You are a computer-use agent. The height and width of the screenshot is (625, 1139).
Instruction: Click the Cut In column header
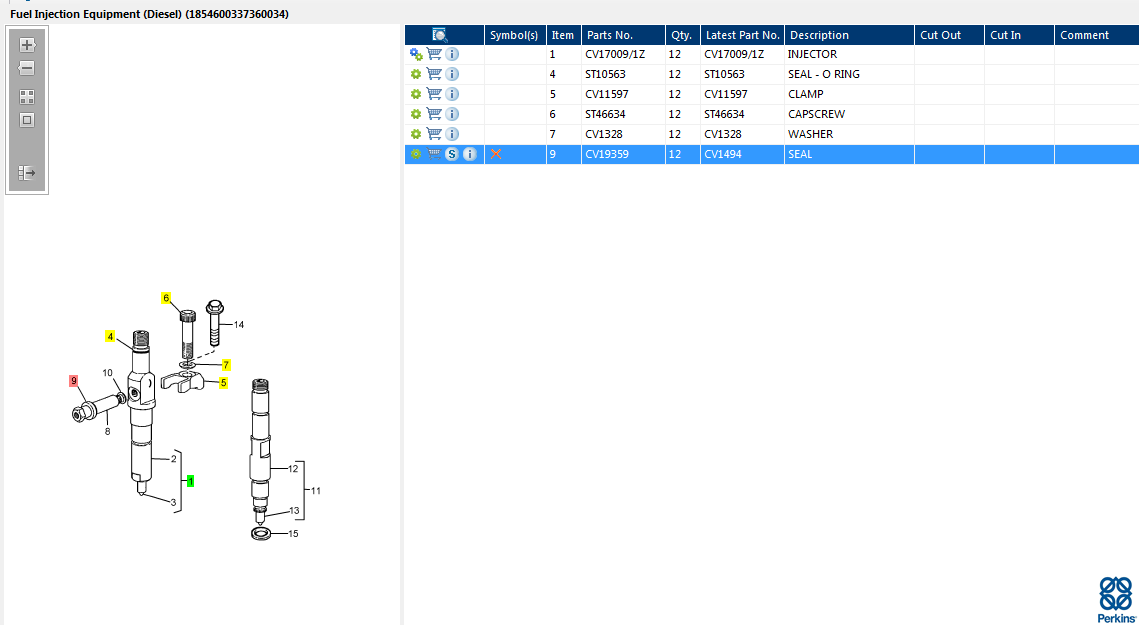1019,35
